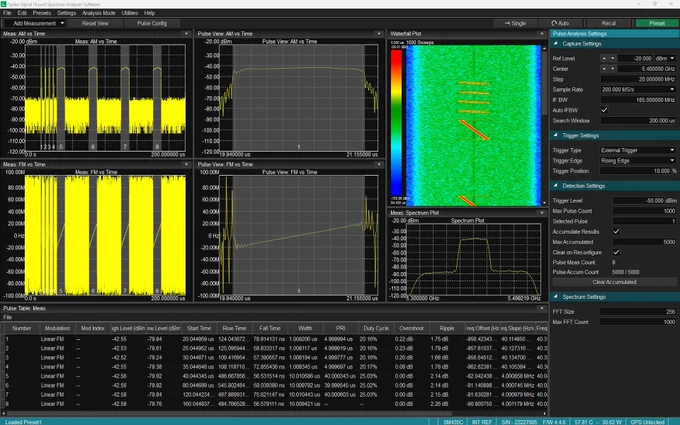
Task: Click the green Preset button
Action: (x=657, y=23)
